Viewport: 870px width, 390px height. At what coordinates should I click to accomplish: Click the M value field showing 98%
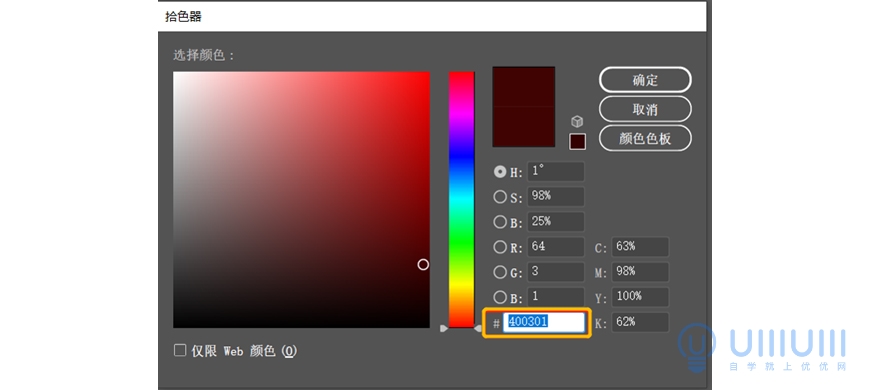click(640, 272)
